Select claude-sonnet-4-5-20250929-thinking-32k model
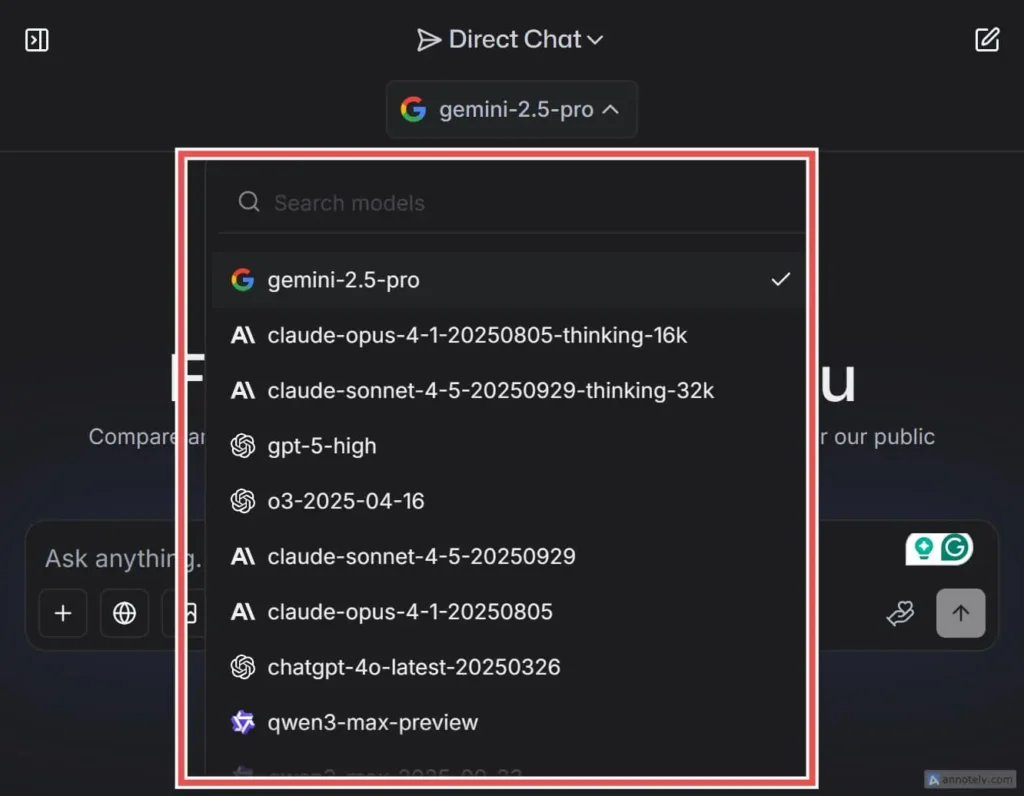Image resolution: width=1024 pixels, height=796 pixels. [490, 391]
